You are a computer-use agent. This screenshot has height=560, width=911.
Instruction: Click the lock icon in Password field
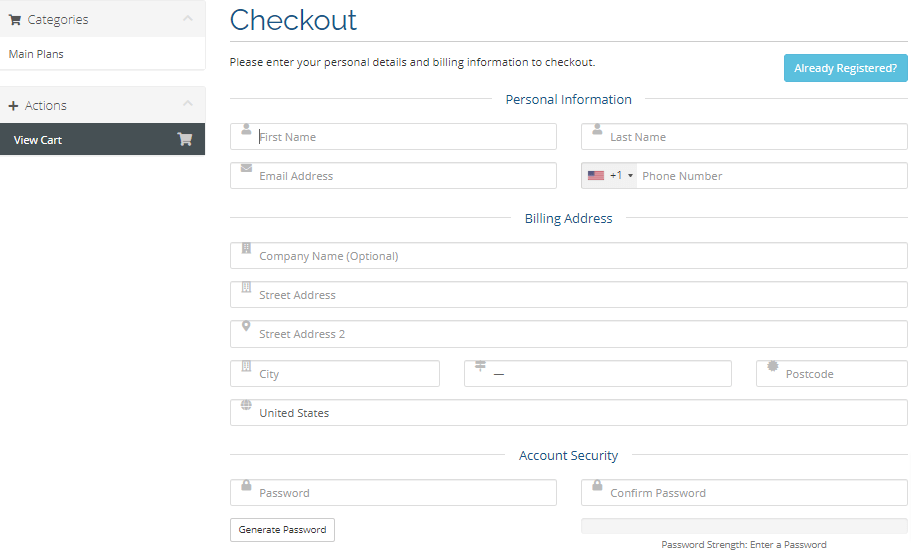(x=246, y=485)
